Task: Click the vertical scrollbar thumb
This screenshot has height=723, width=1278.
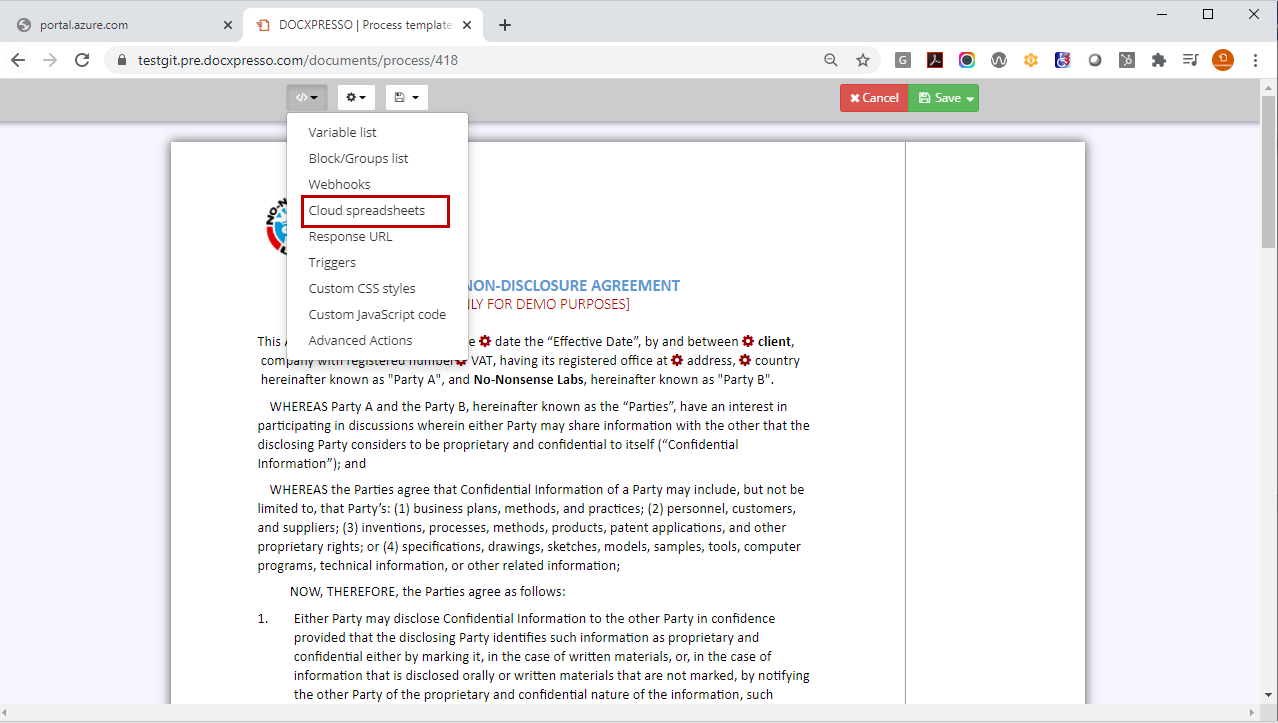Action: pos(1269,172)
